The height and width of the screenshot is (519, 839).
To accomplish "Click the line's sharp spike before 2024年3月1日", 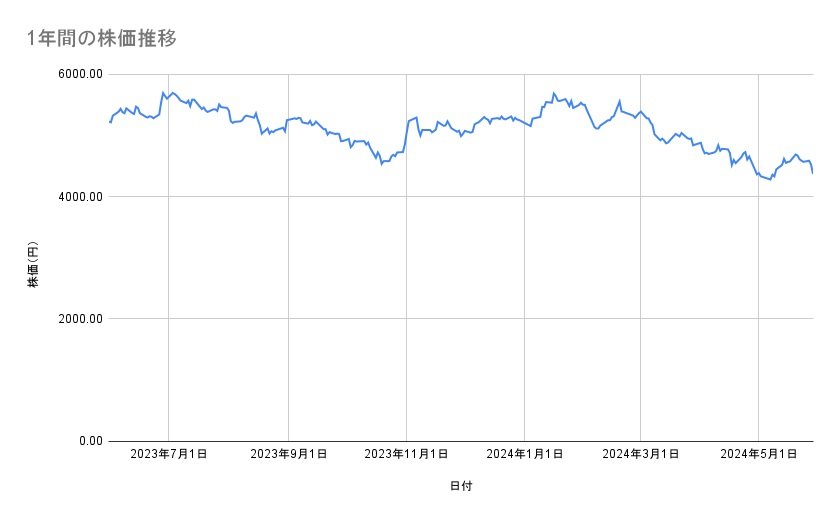I will [x=619, y=101].
